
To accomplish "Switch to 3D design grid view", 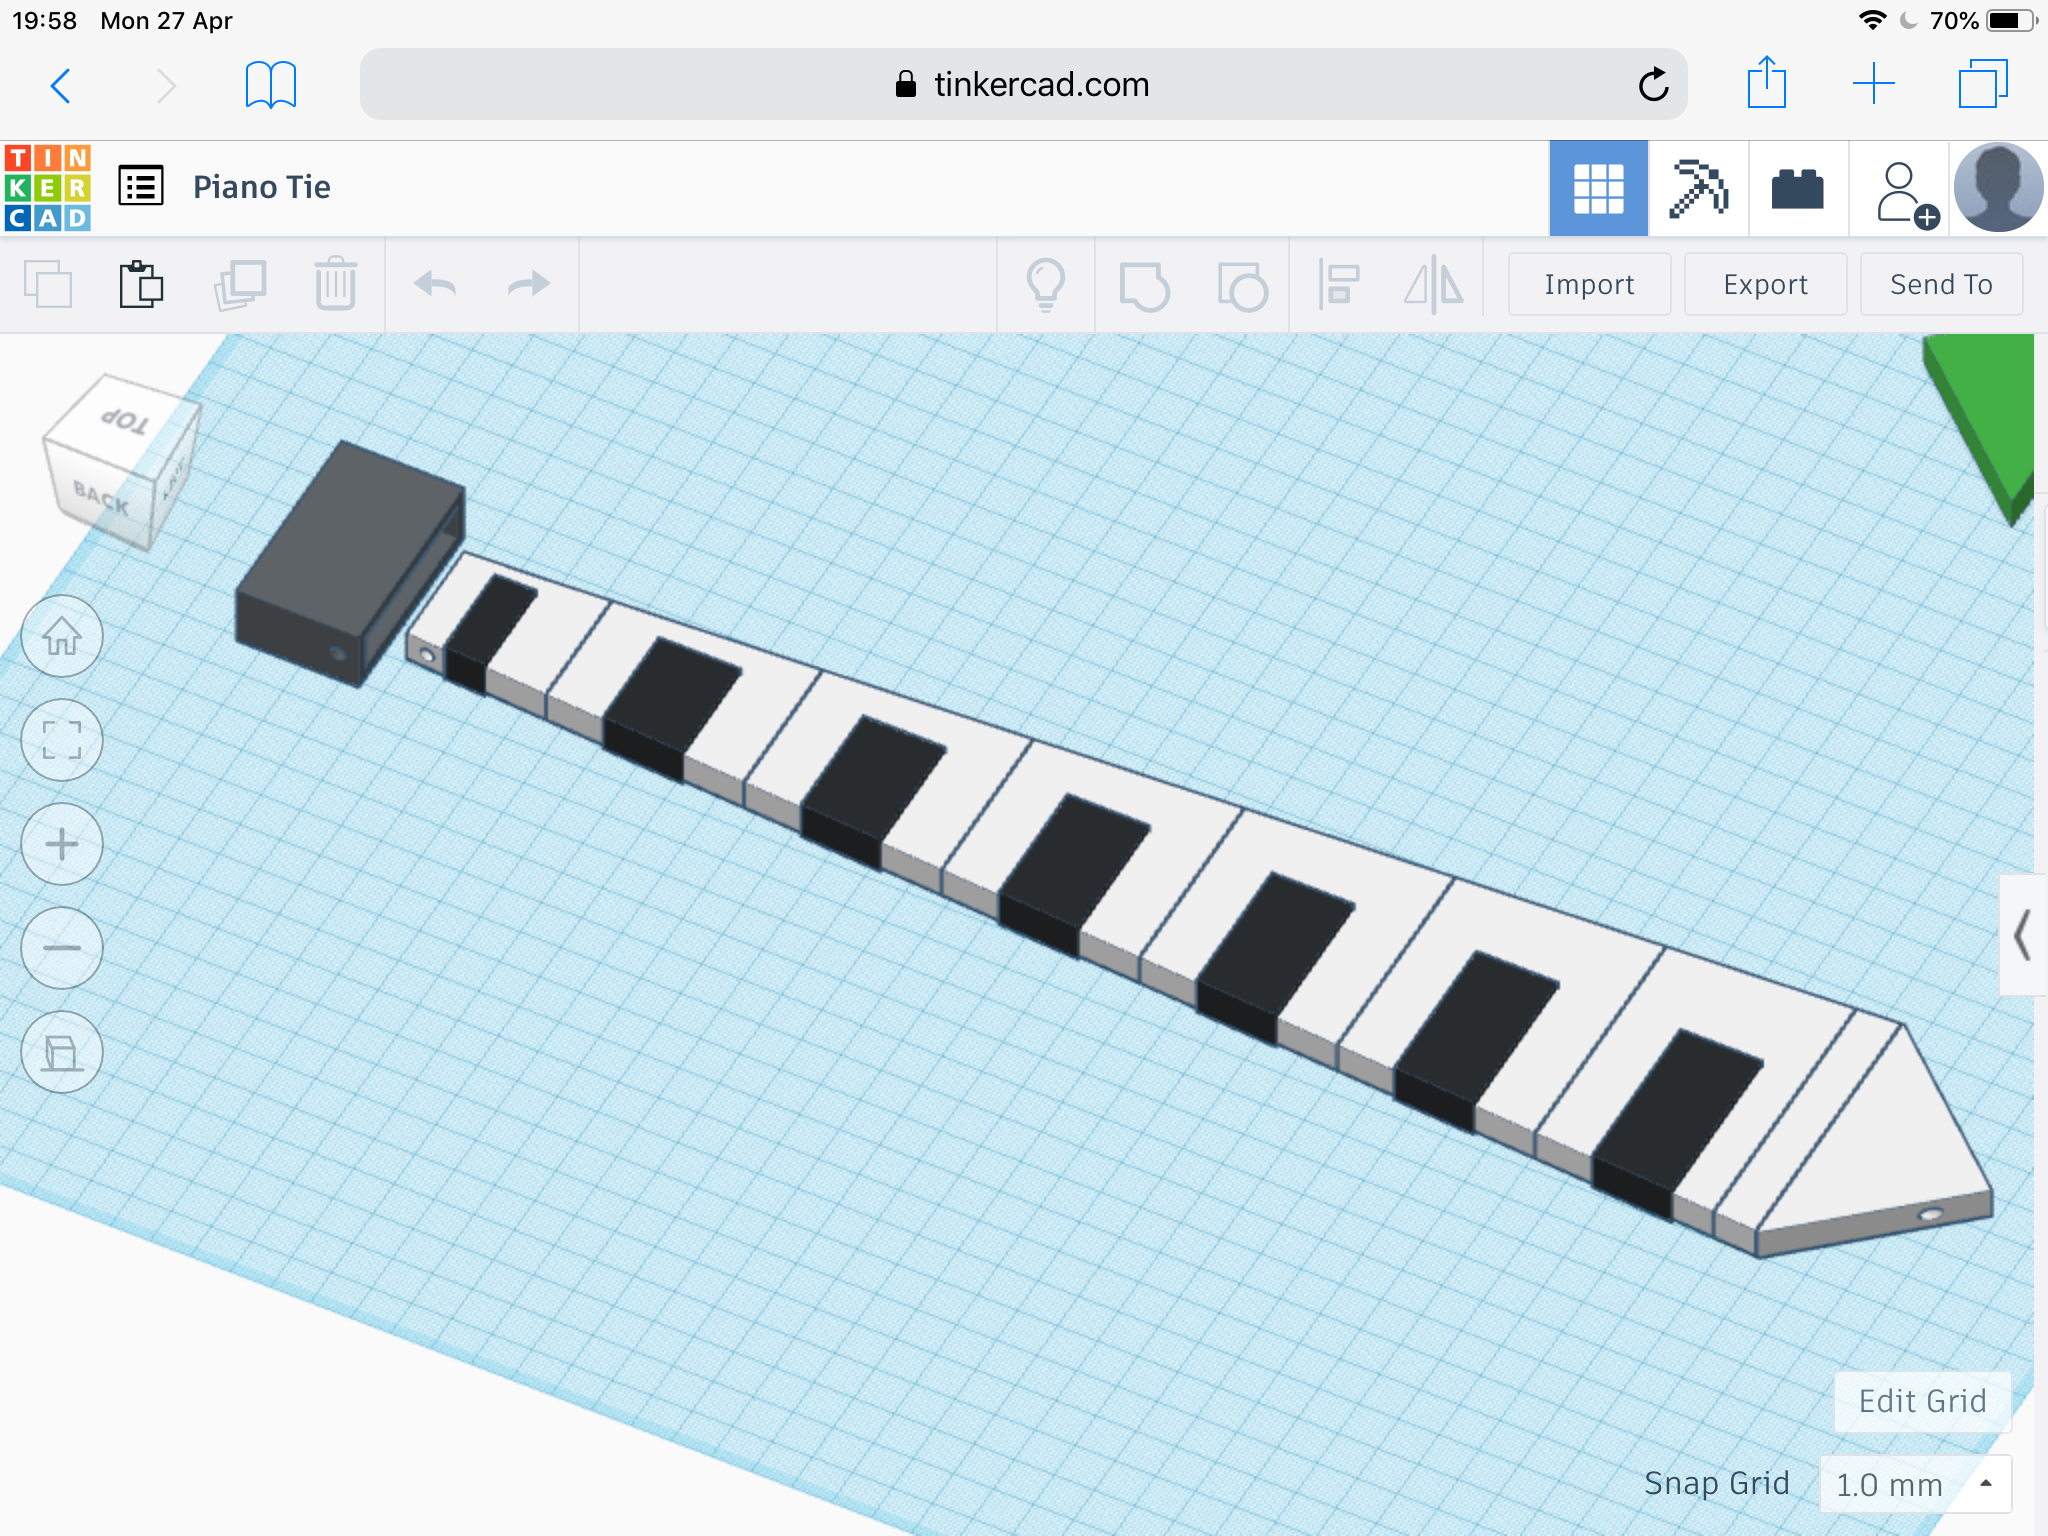I will 1598,188.
